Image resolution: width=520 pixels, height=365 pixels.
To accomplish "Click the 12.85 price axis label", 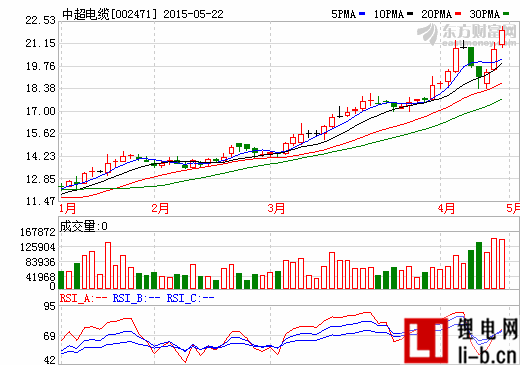I will pos(41,179).
